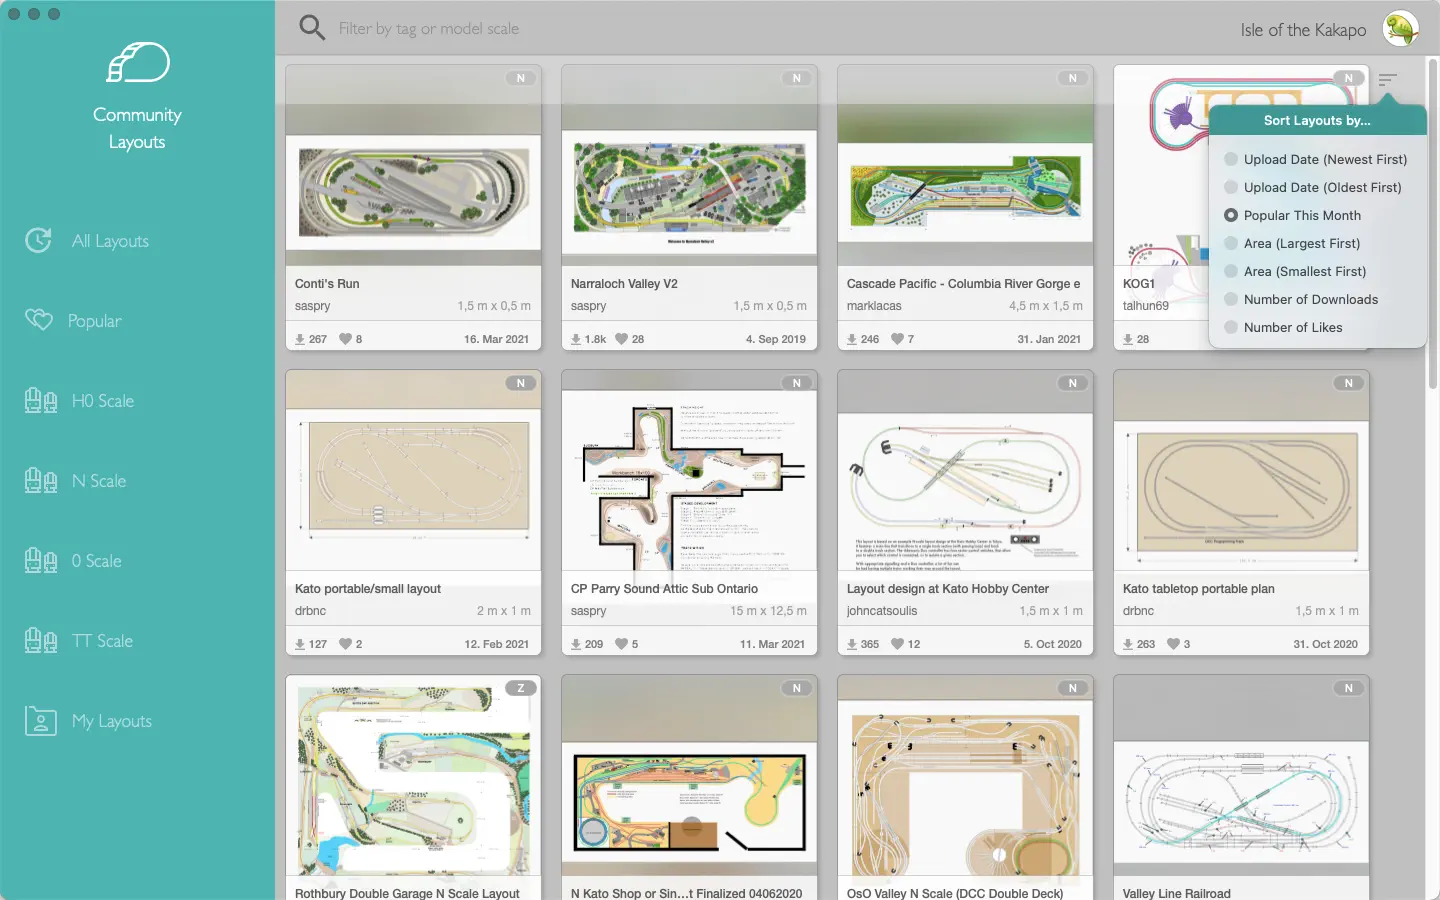Show H0 Scale layouts
The image size is (1440, 900).
point(103,401)
